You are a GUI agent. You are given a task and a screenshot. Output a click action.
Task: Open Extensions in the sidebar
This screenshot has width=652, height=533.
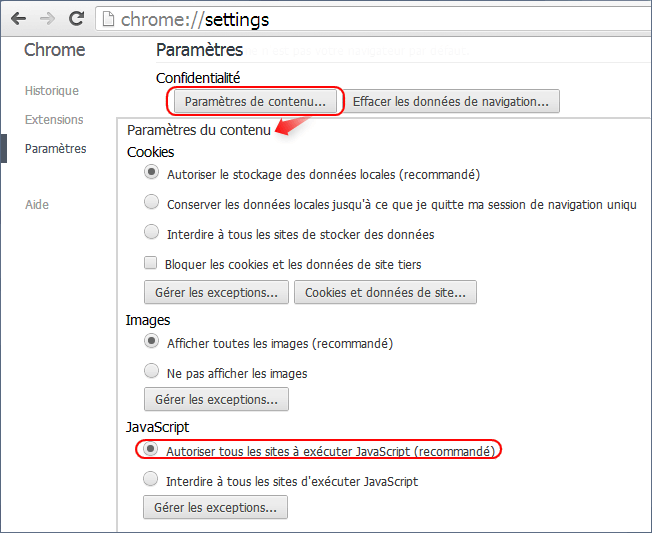click(54, 120)
